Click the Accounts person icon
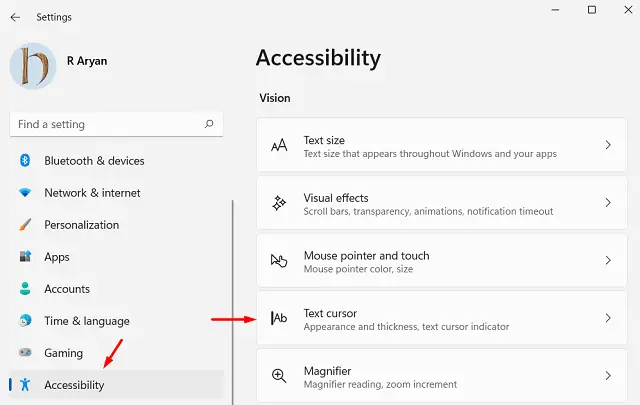The image size is (640, 405). pyautogui.click(x=25, y=289)
